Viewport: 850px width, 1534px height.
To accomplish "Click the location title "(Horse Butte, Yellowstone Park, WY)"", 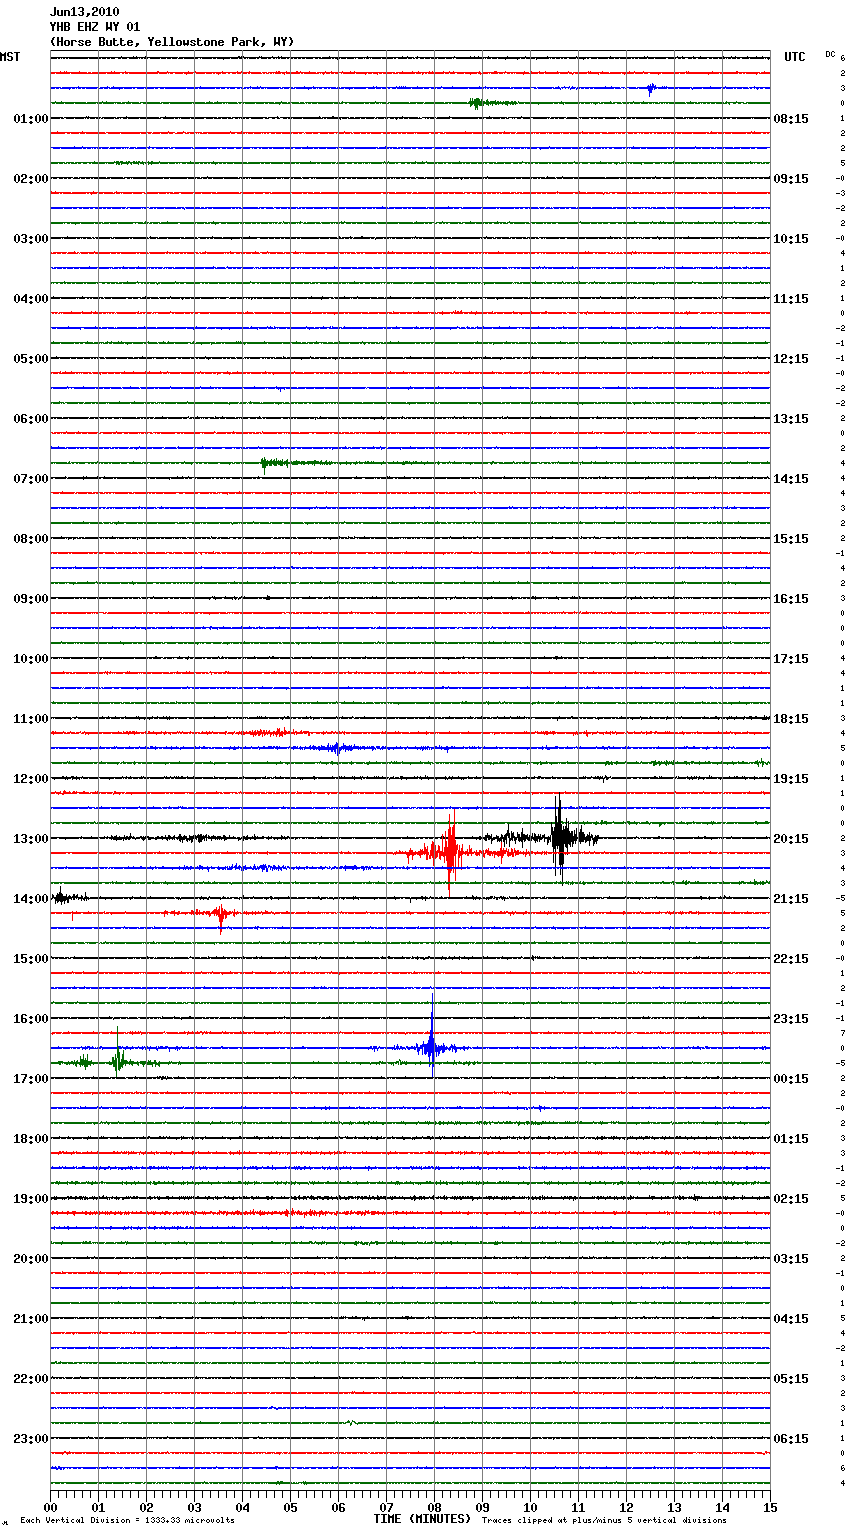I will pyautogui.click(x=172, y=42).
